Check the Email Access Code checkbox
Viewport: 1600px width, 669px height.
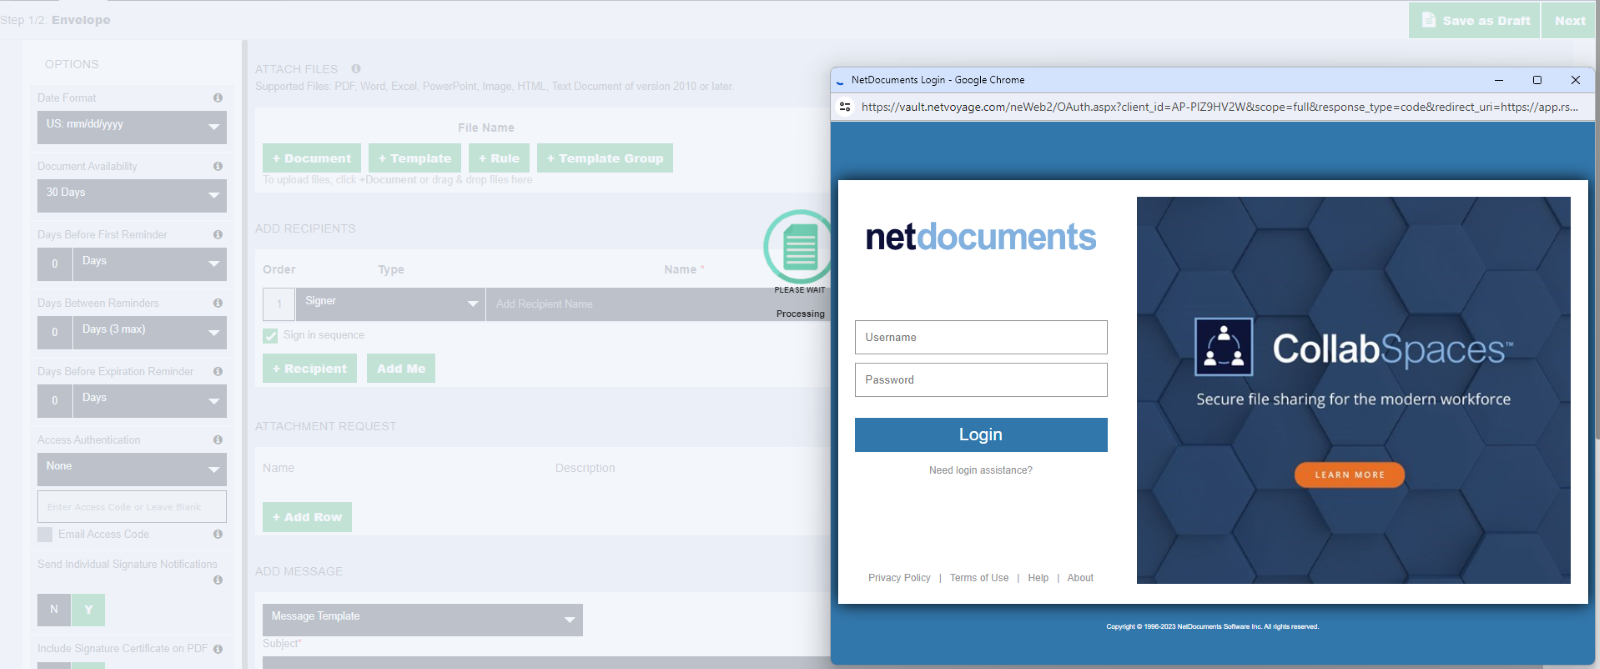(45, 535)
